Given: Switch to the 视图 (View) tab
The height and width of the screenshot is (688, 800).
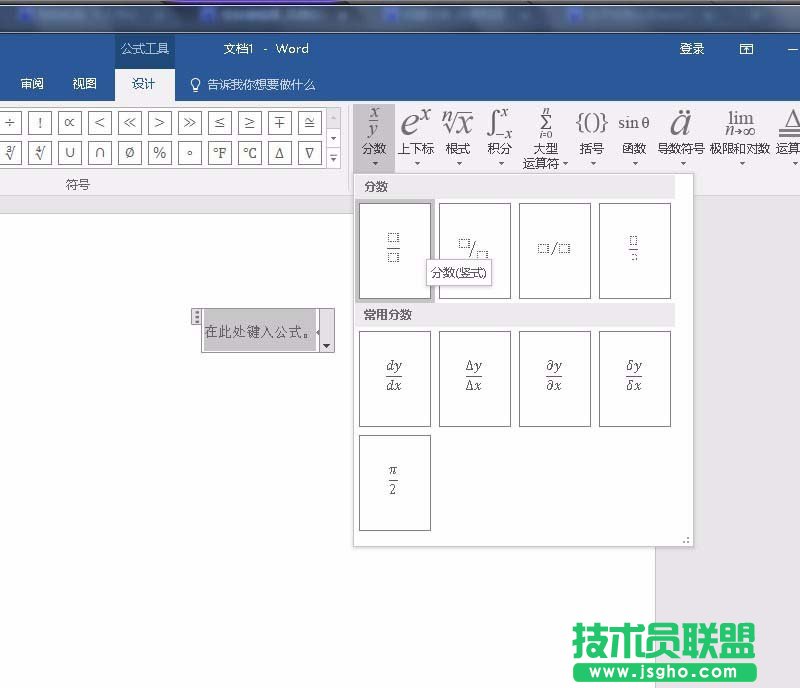Looking at the screenshot, I should click(x=85, y=83).
